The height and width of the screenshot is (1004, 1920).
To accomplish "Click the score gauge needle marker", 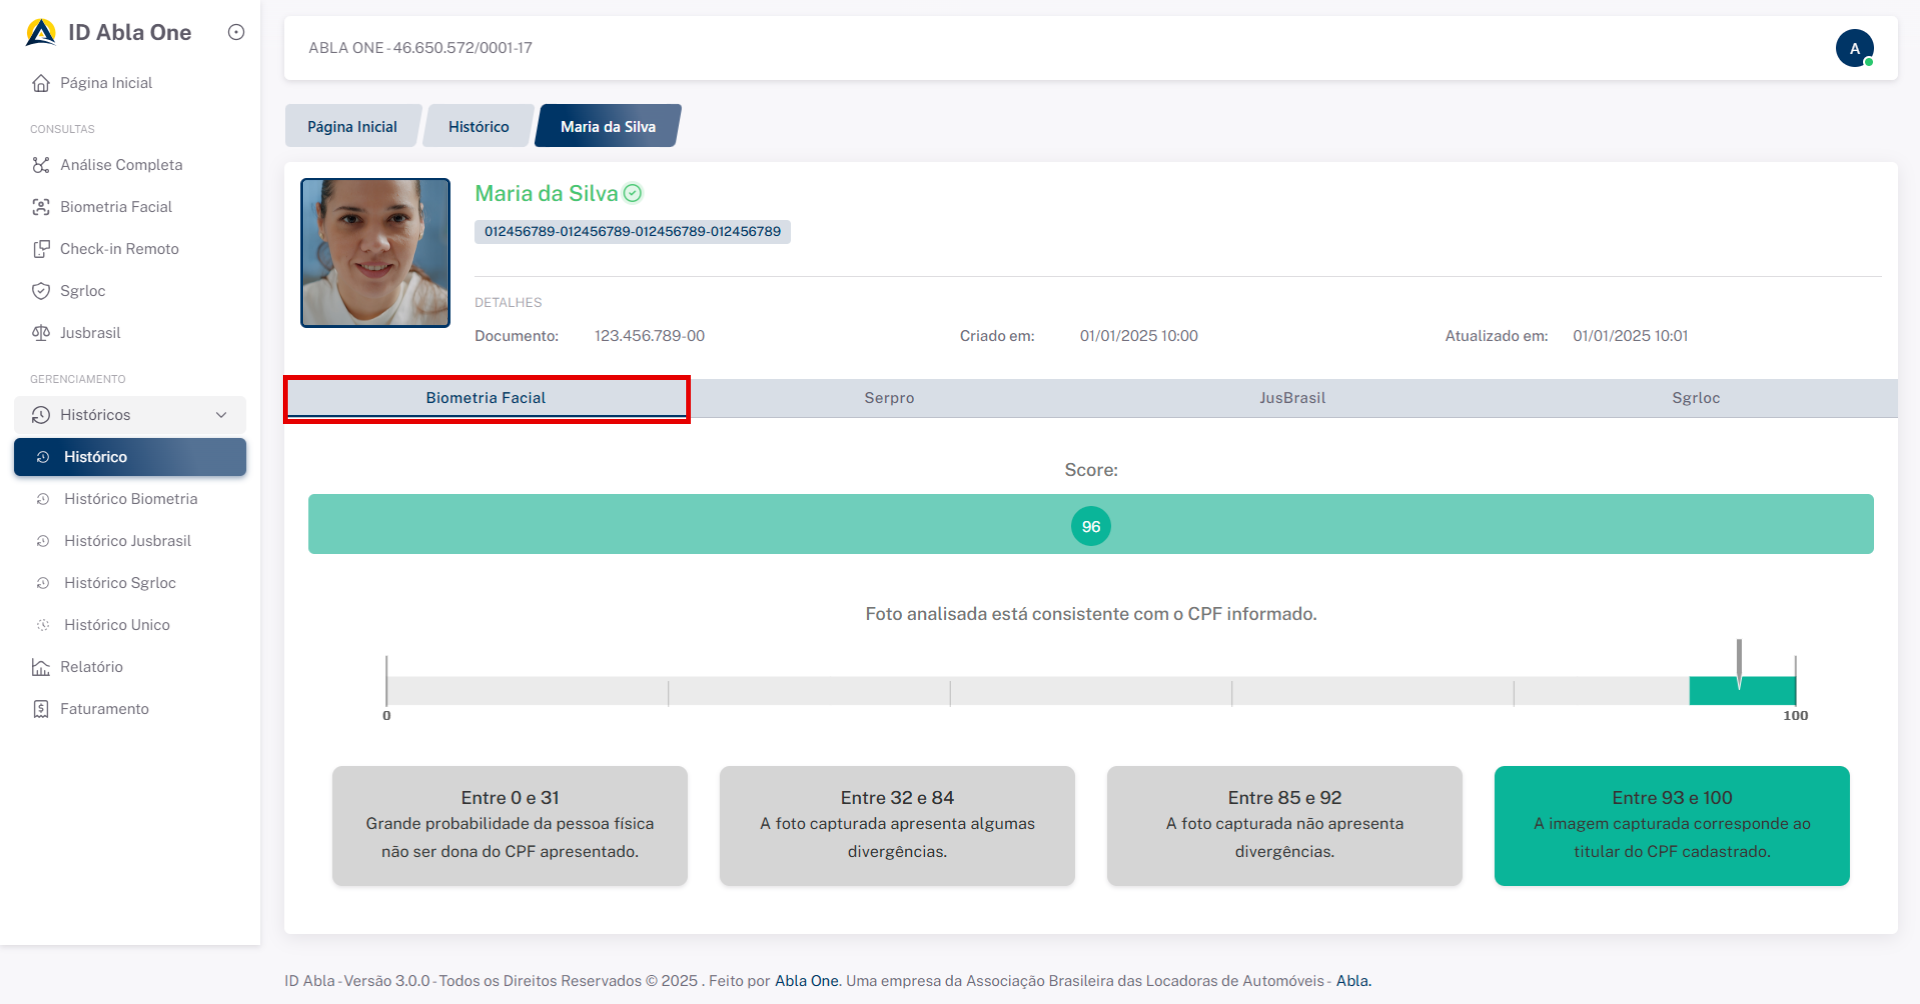I will coord(1739,664).
